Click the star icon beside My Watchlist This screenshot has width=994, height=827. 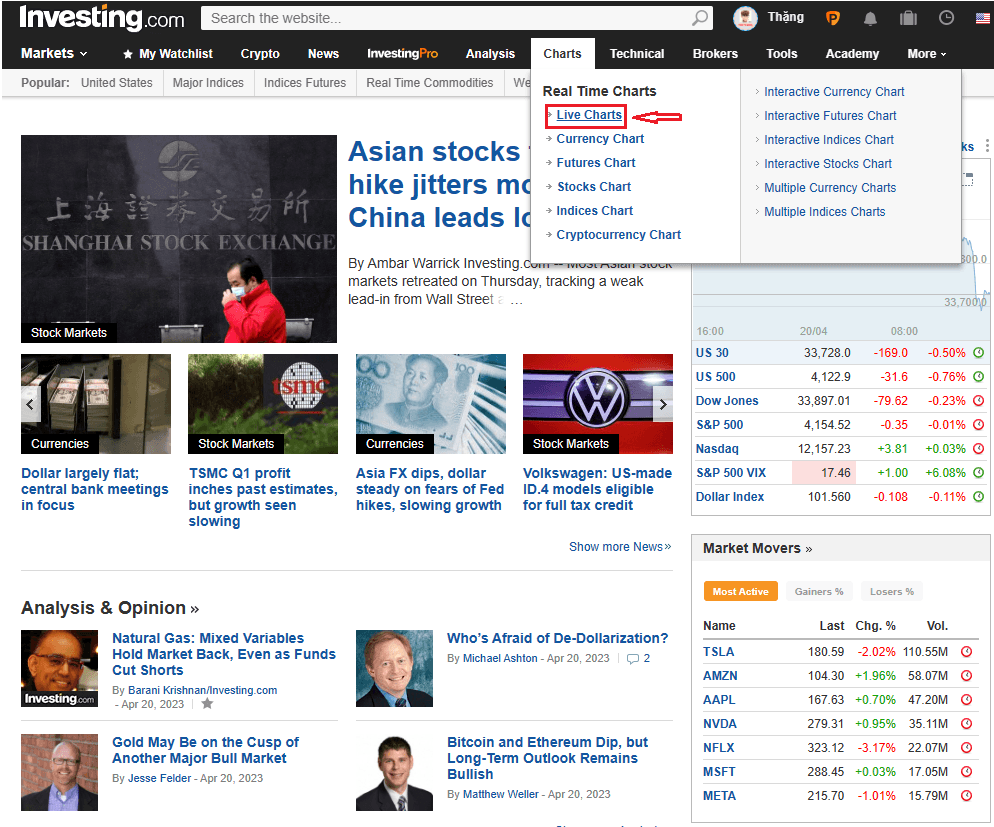tap(127, 54)
